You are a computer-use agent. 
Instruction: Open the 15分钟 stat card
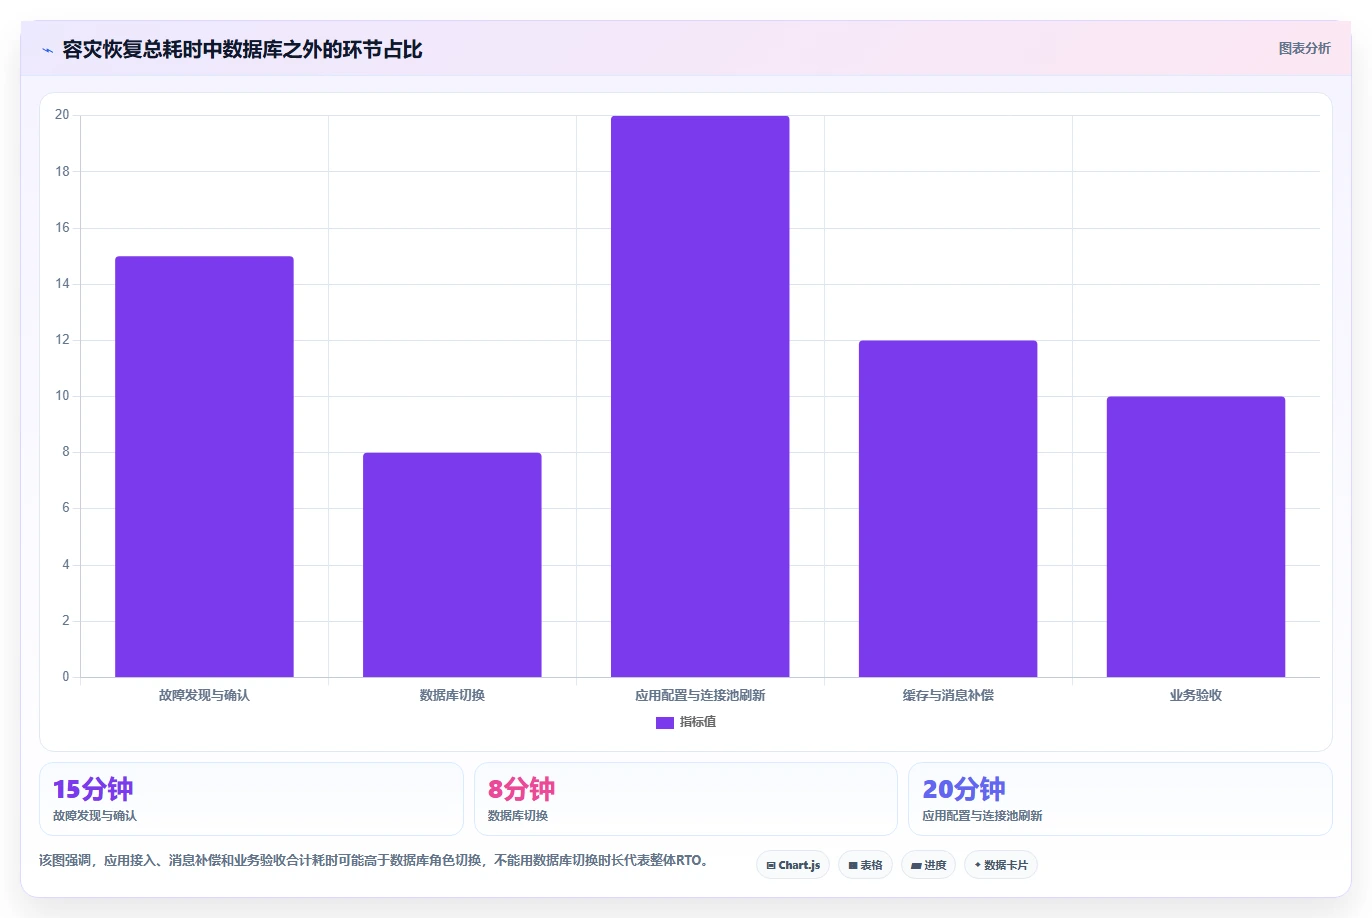251,799
